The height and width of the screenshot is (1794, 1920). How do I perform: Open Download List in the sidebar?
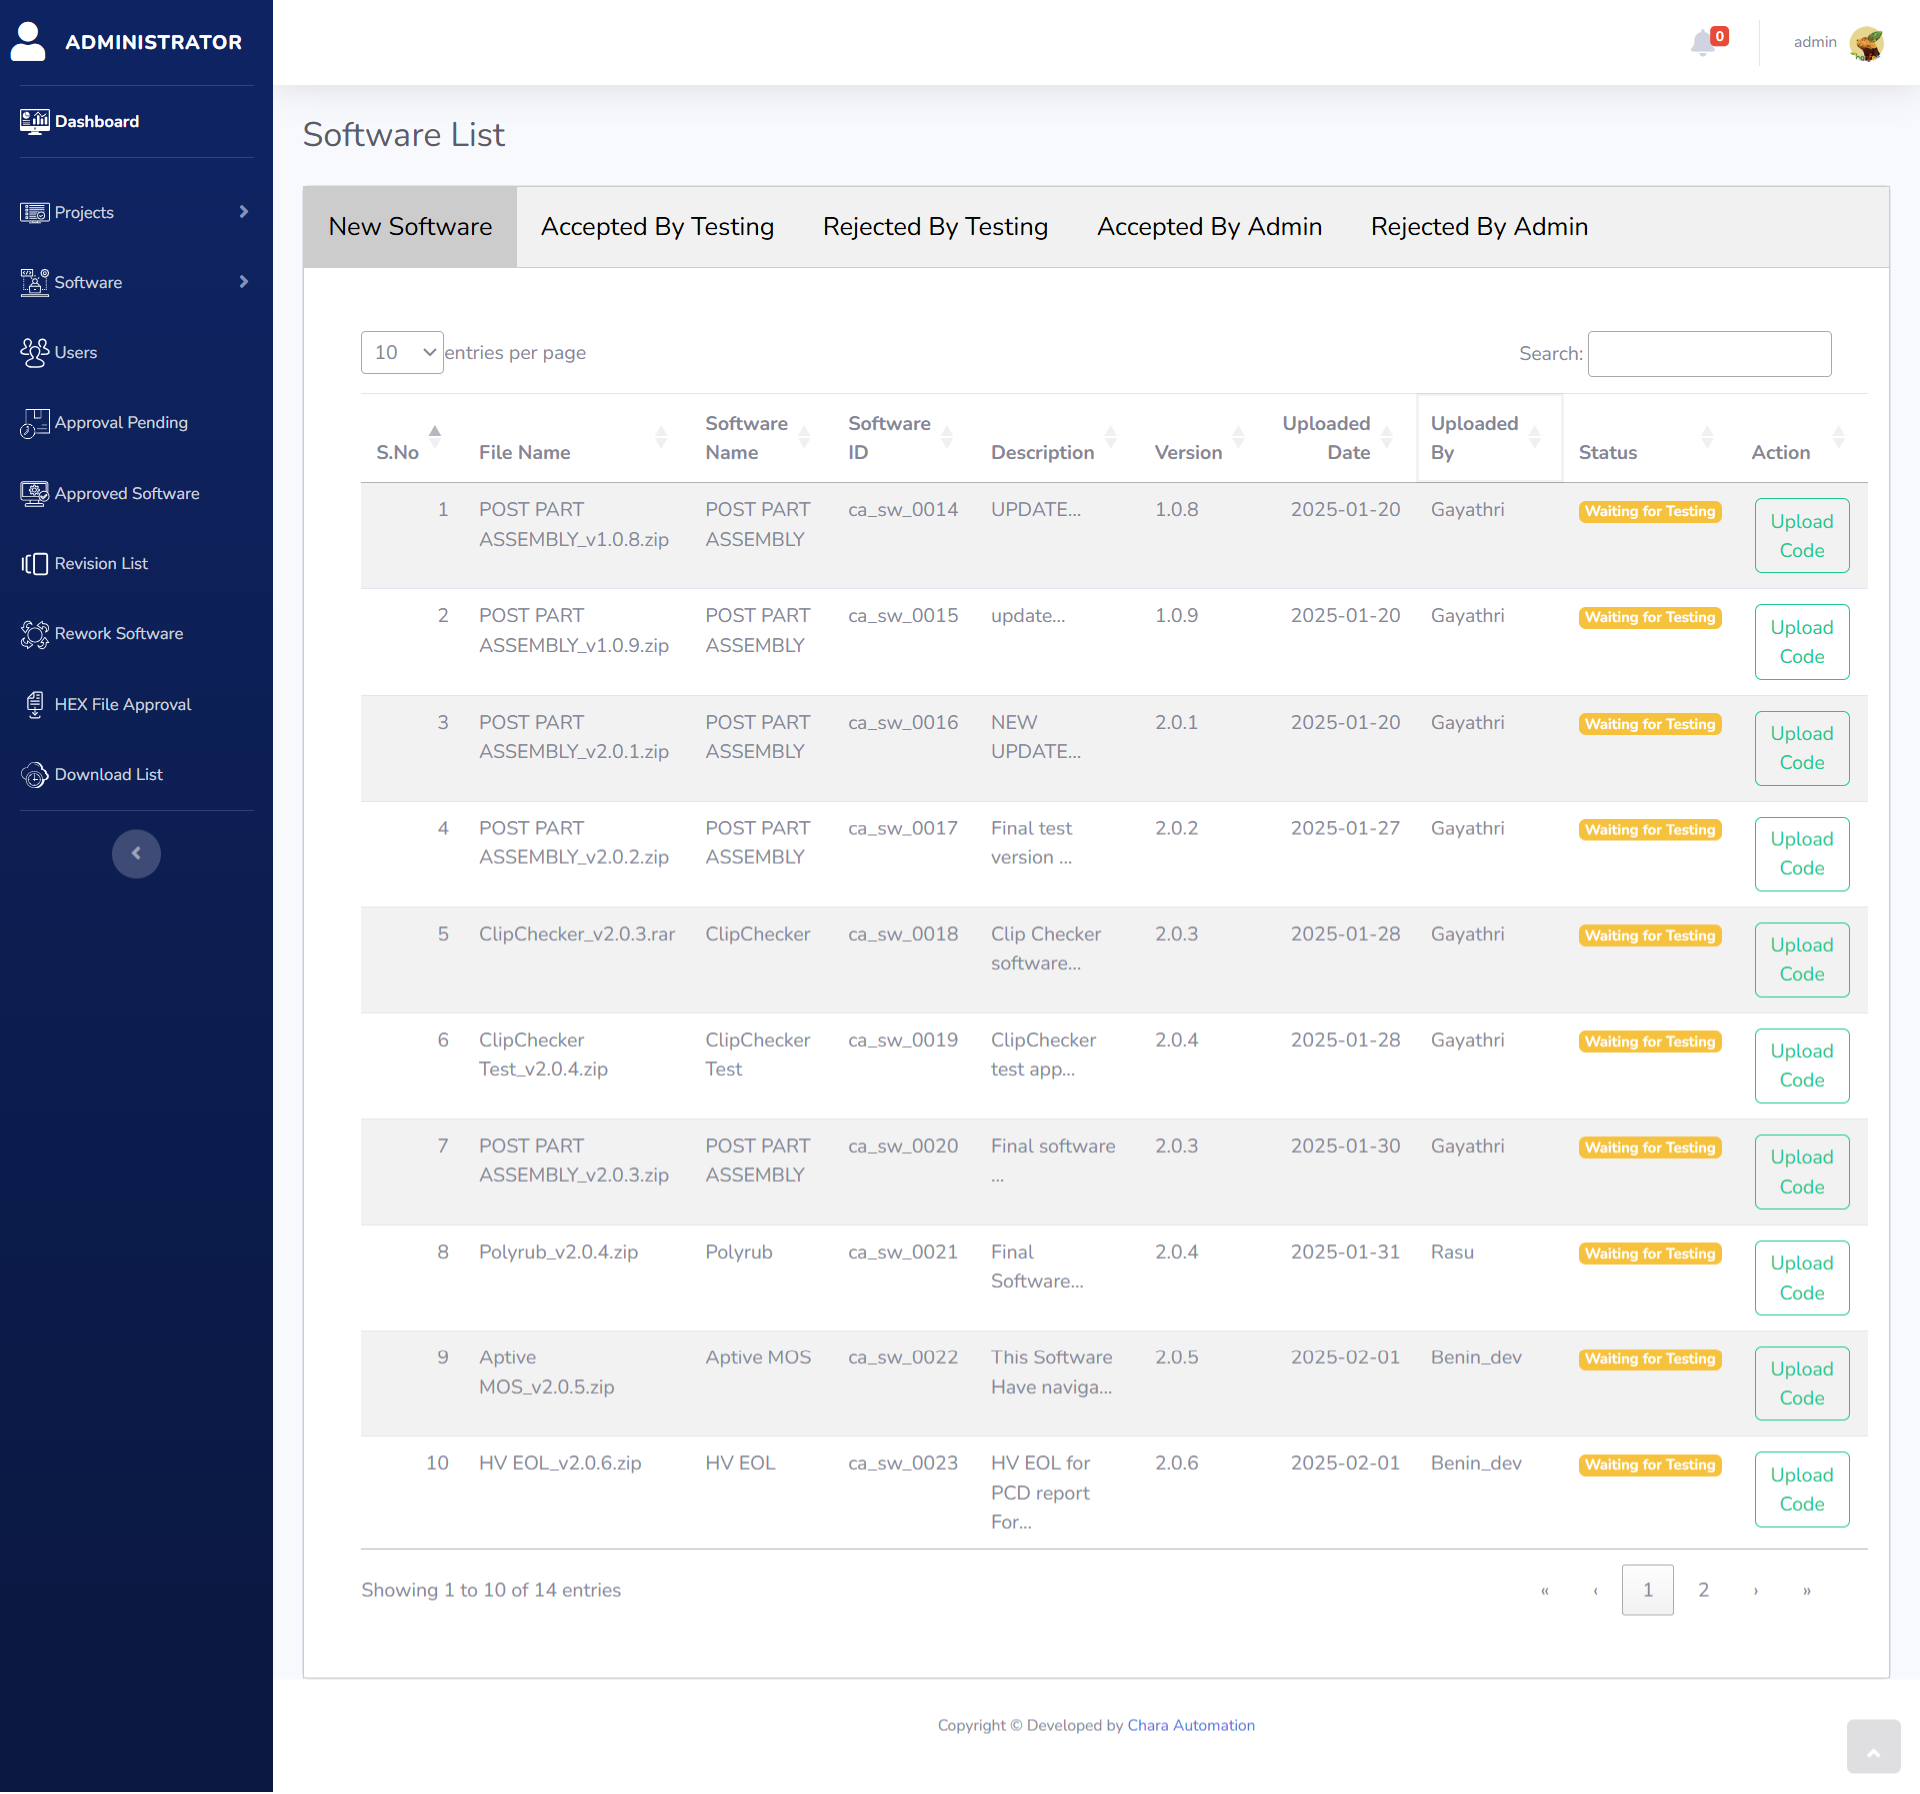coord(108,775)
